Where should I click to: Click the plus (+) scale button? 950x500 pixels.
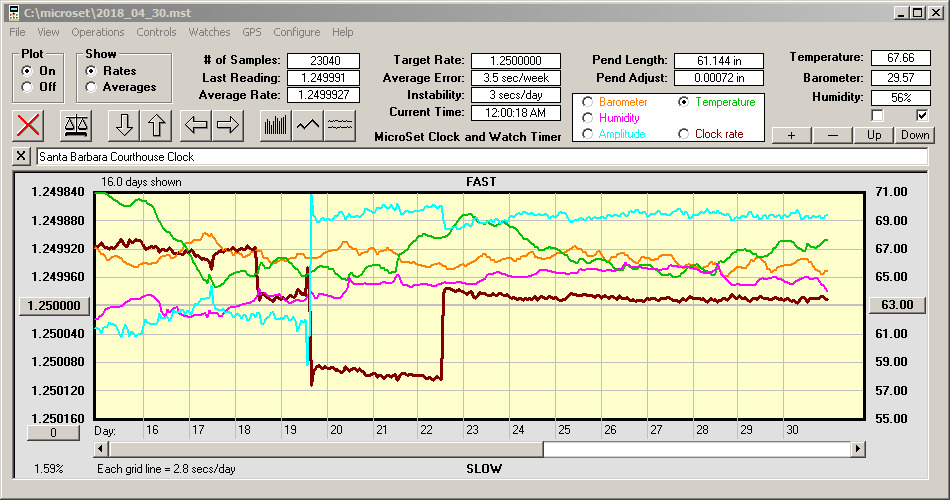[791, 135]
